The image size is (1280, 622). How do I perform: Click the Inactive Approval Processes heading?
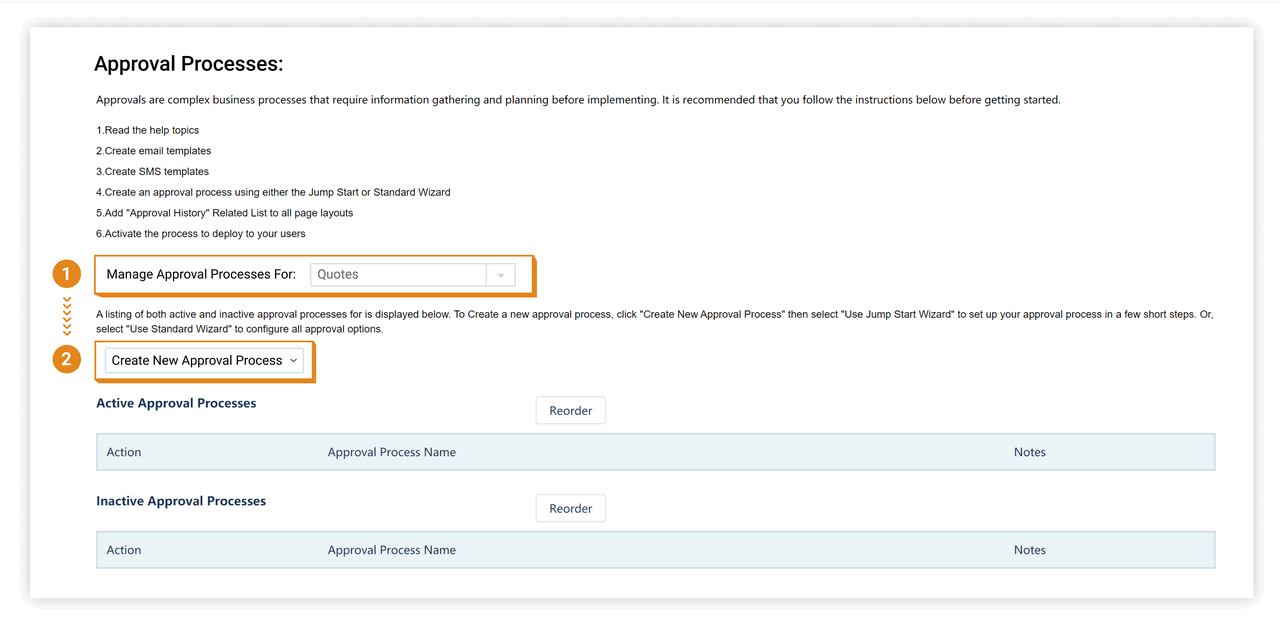coord(181,501)
